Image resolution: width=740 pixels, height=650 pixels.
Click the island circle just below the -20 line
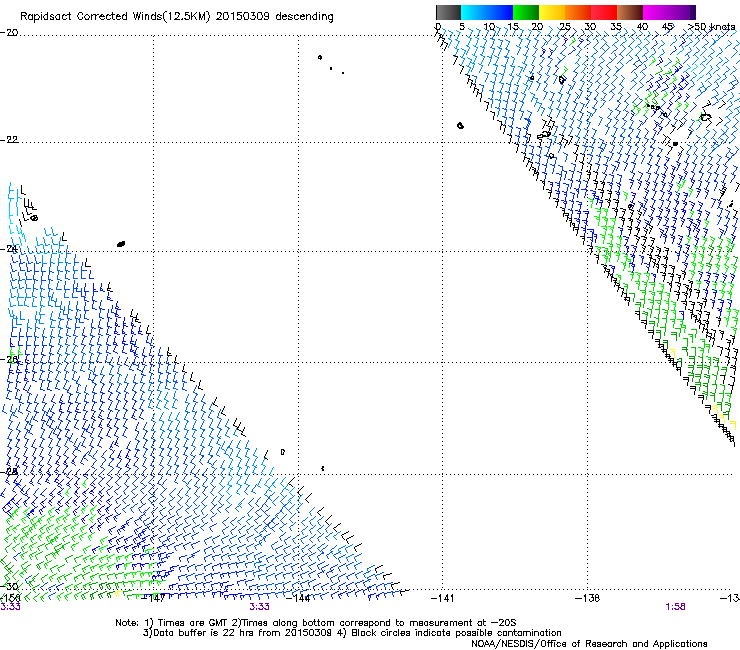[x=320, y=58]
